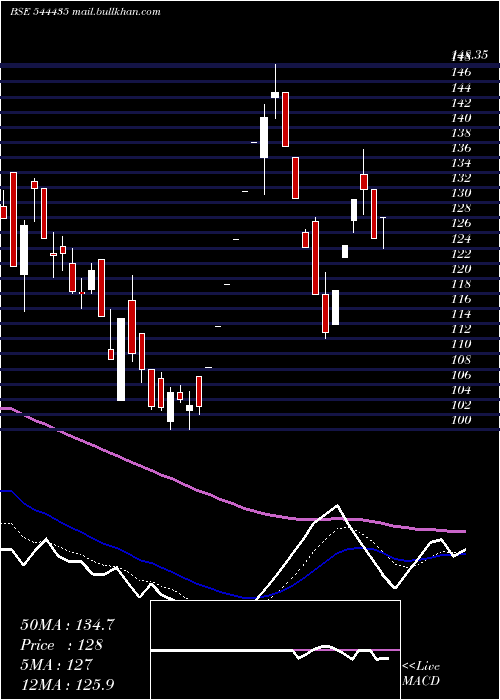Click the 136 price axis label

[462, 148]
